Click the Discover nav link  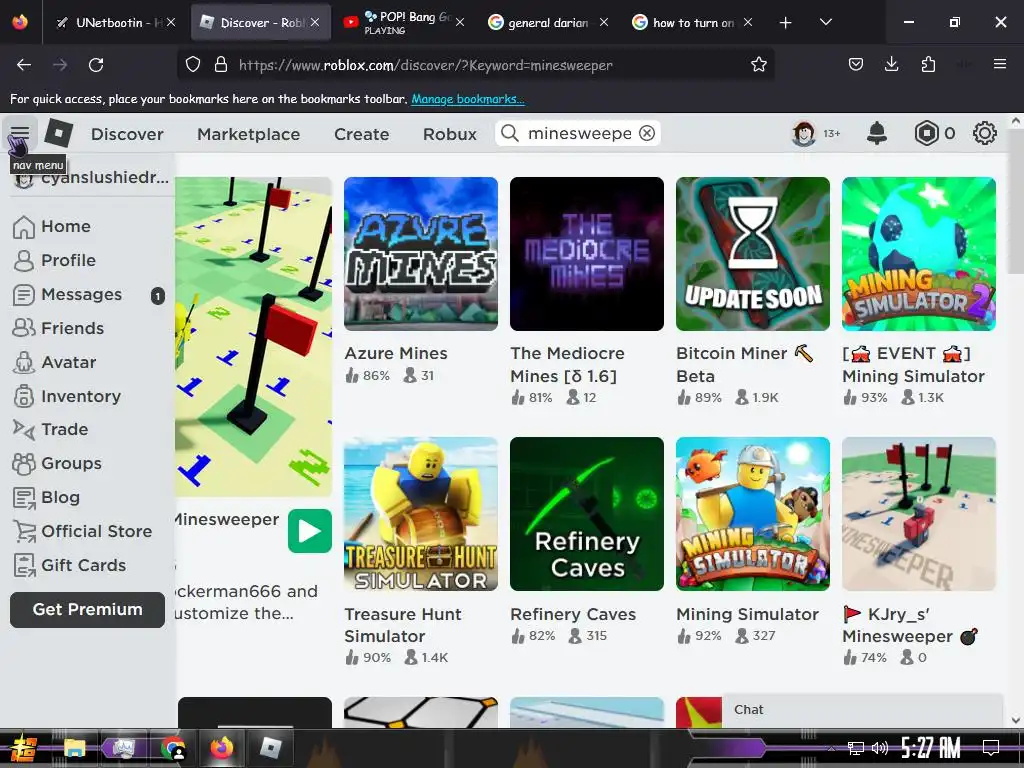click(127, 134)
